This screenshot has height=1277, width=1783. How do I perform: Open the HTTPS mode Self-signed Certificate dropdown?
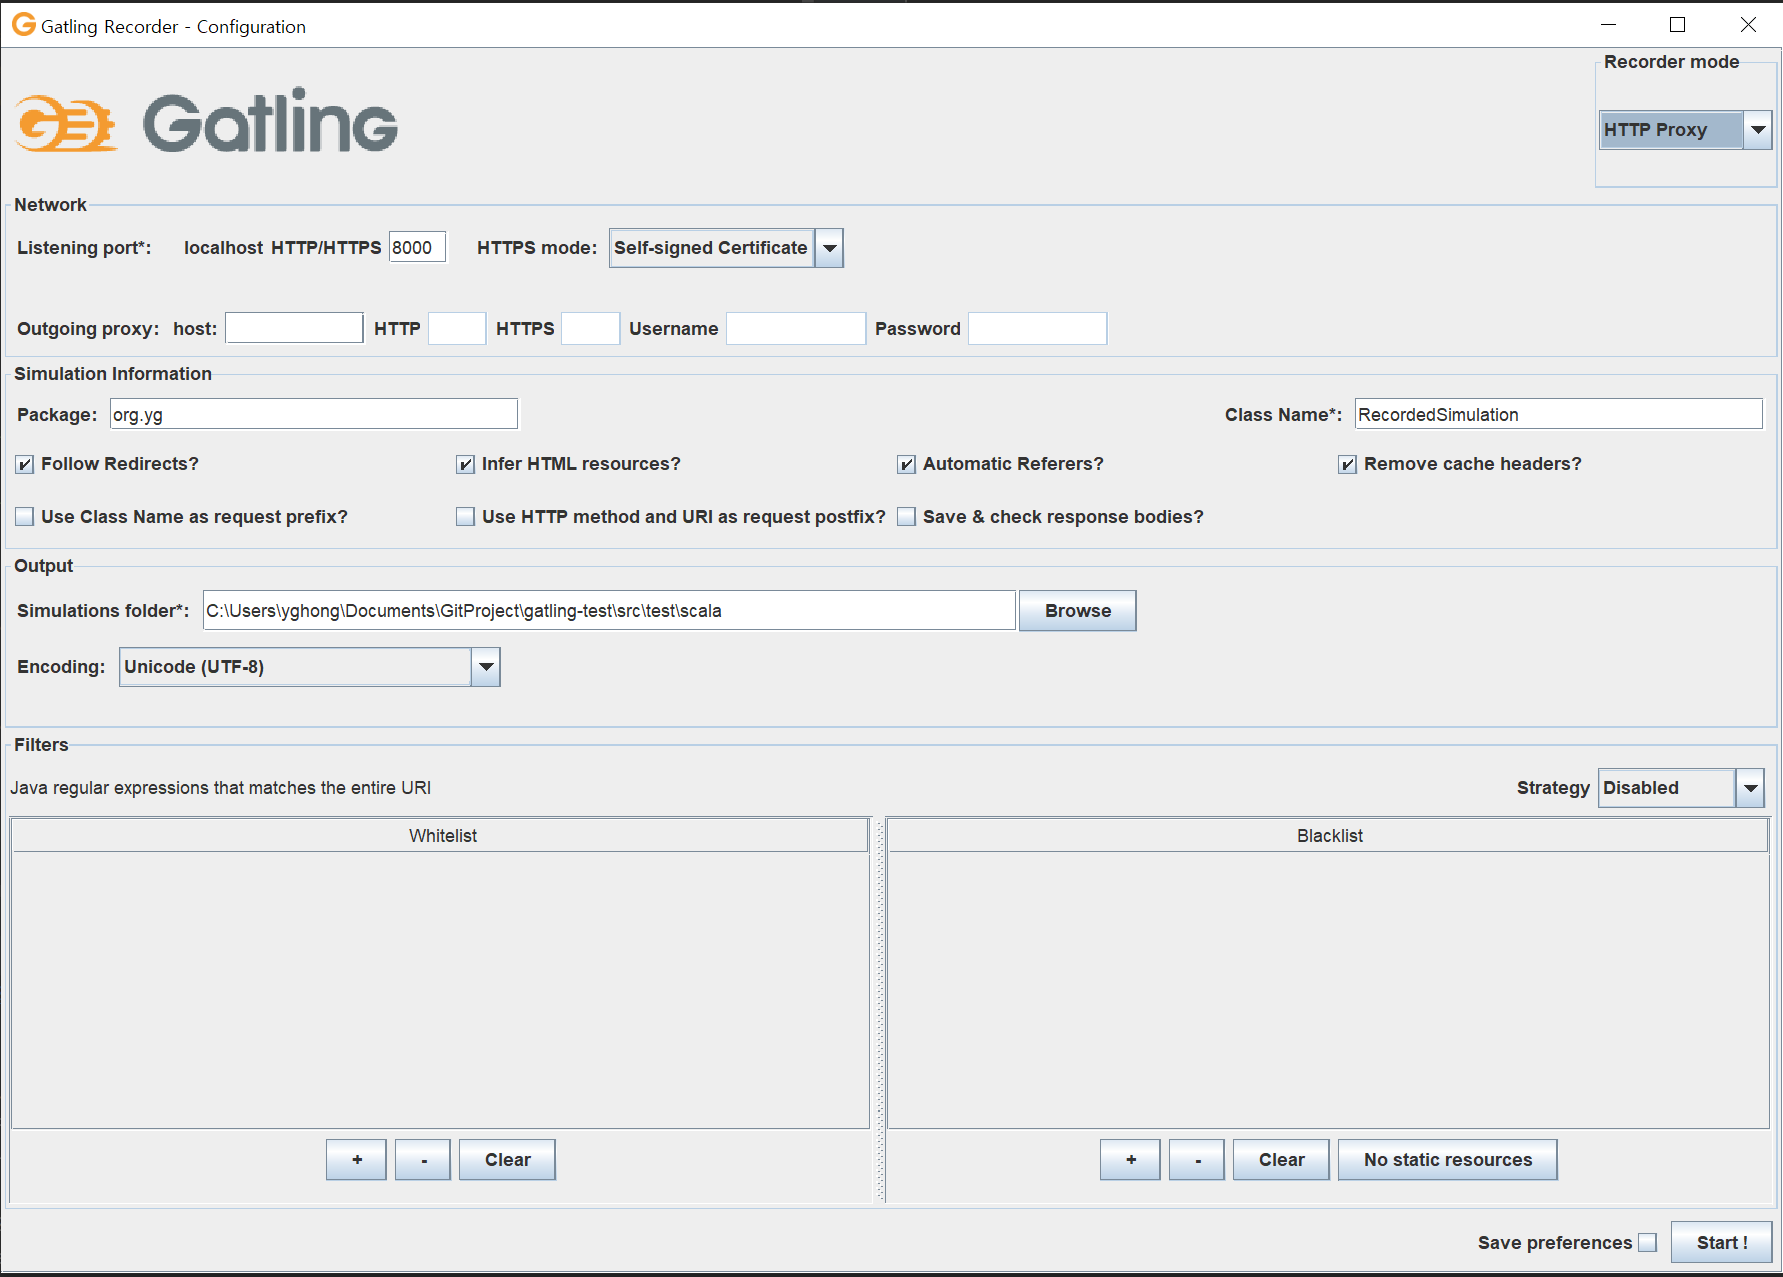point(727,248)
